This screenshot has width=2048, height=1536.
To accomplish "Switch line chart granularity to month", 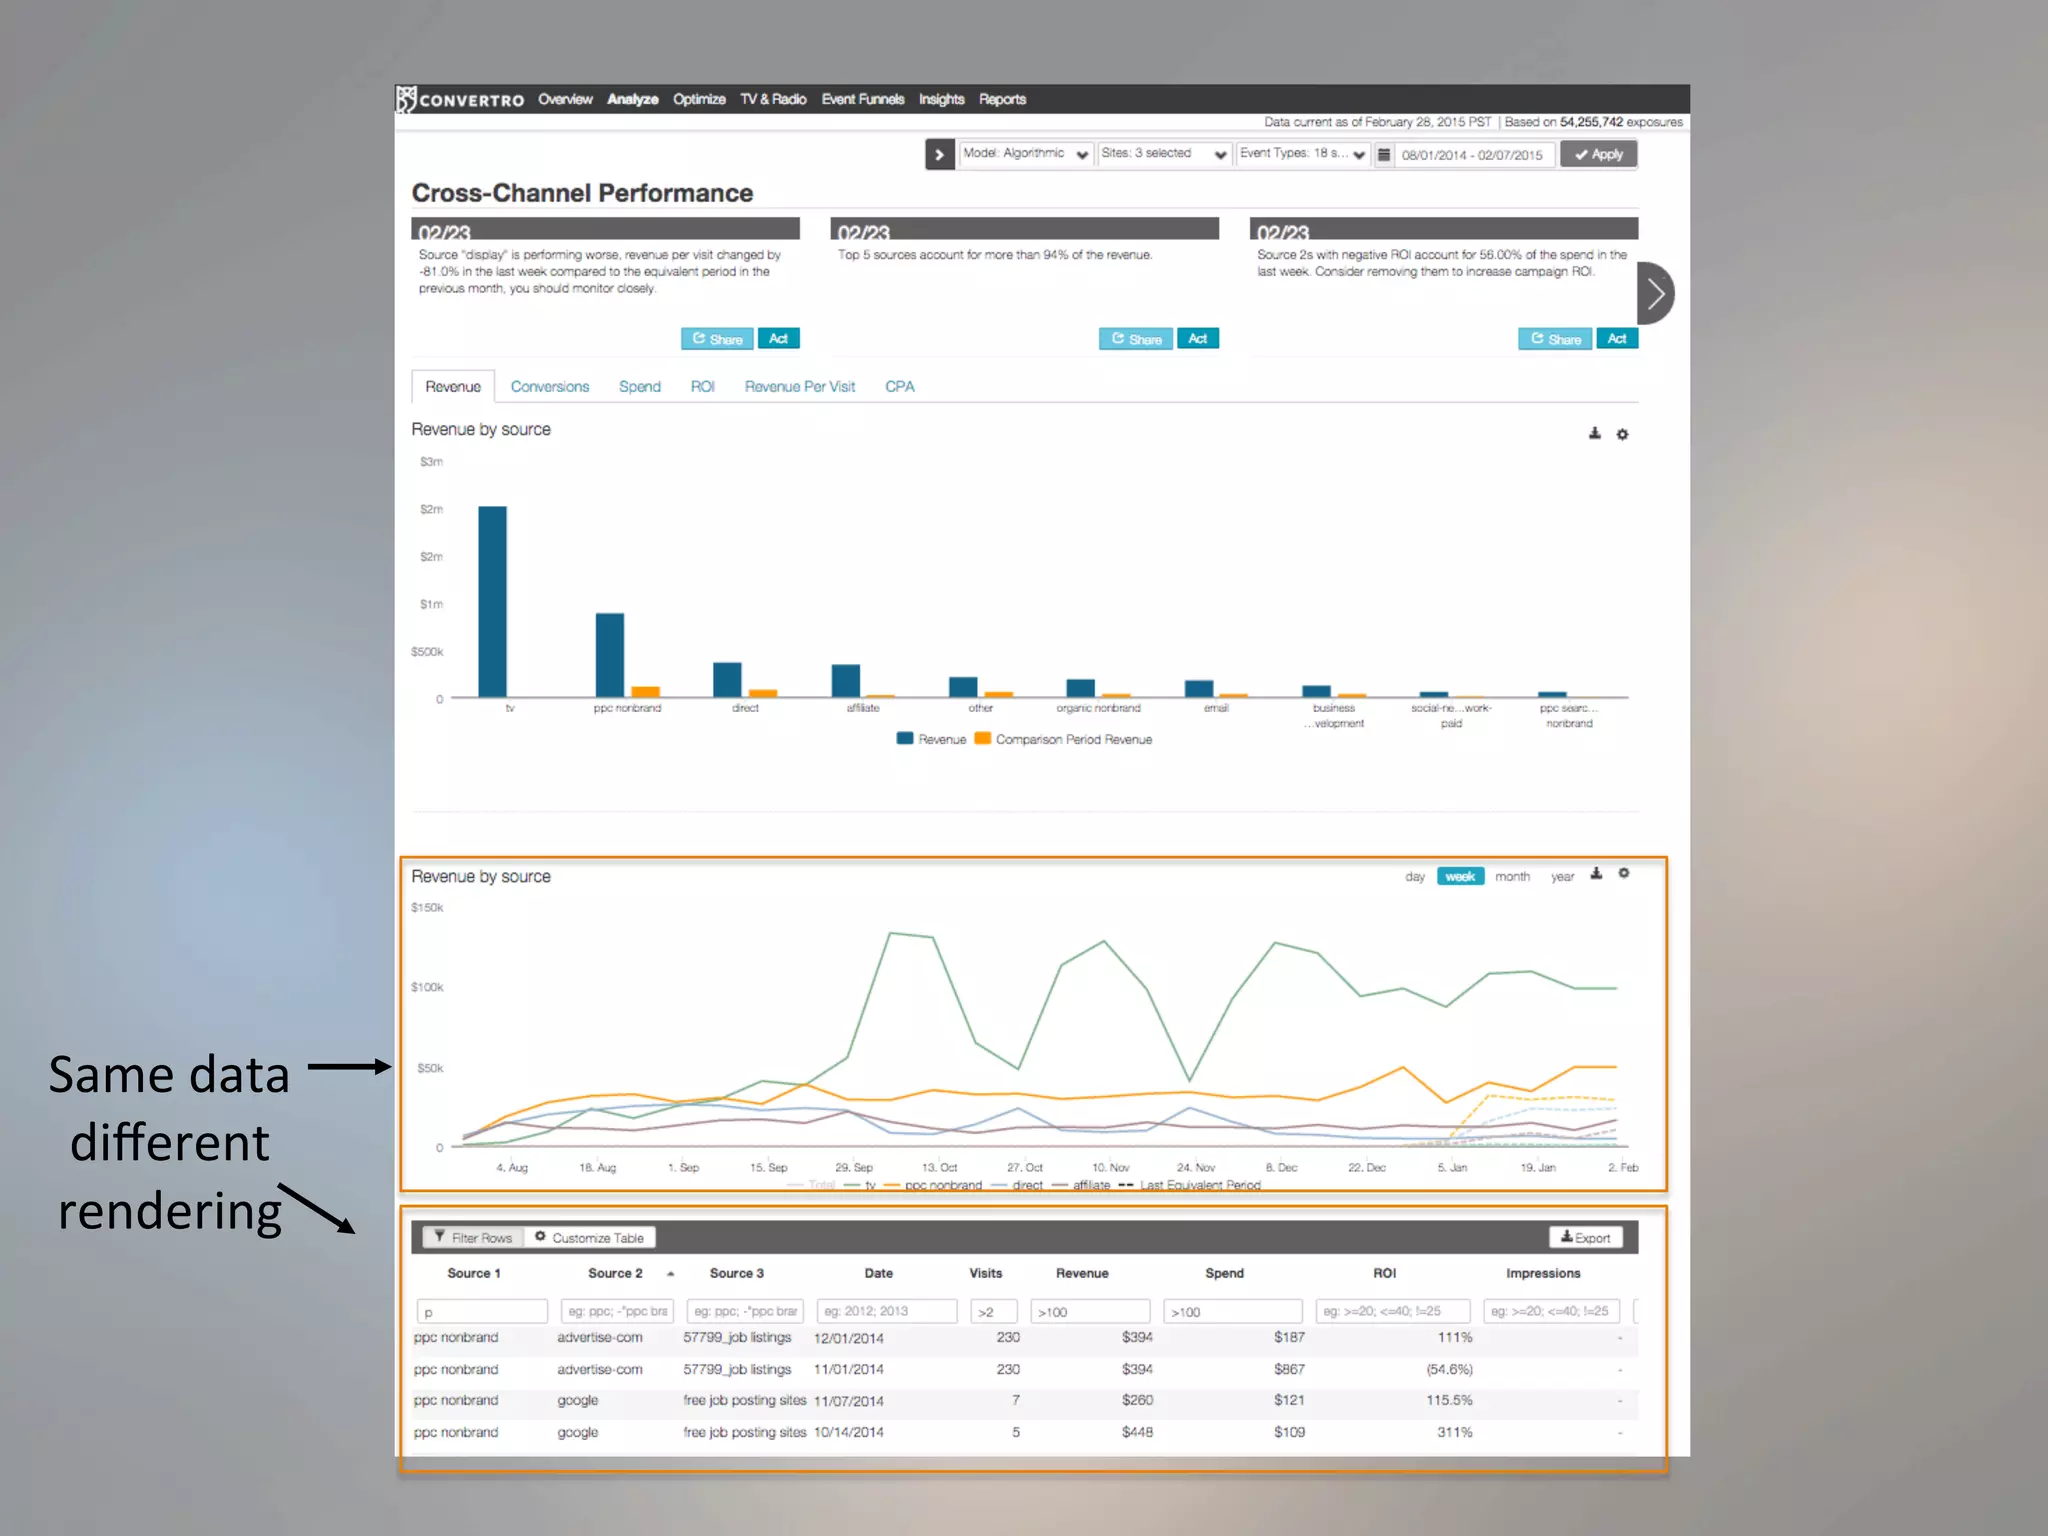I will pos(1512,877).
